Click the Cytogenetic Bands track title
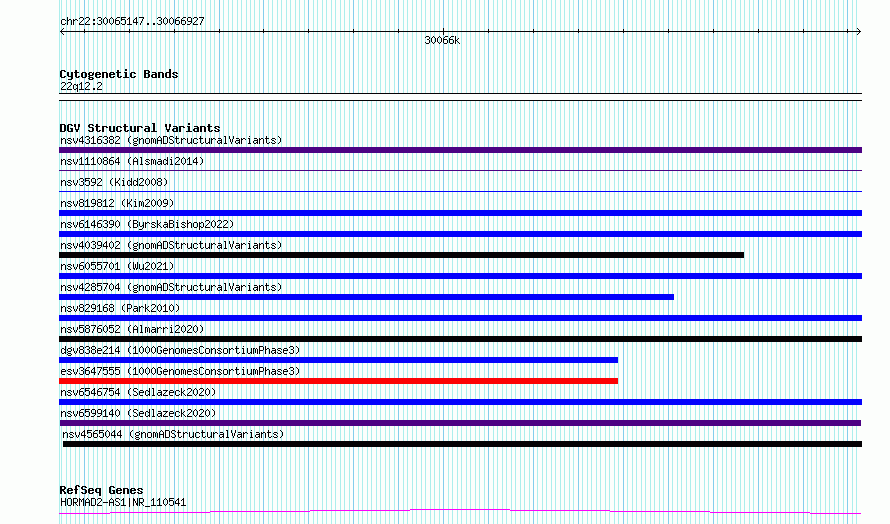The image size is (890, 524). point(119,74)
